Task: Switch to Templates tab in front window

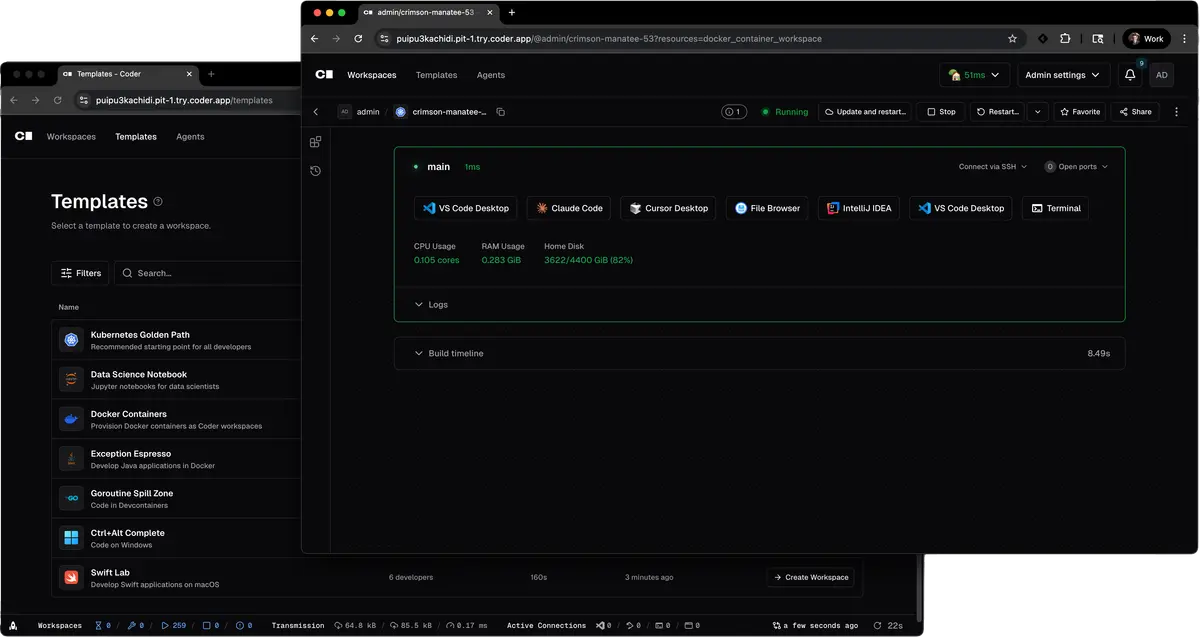Action: [436, 75]
